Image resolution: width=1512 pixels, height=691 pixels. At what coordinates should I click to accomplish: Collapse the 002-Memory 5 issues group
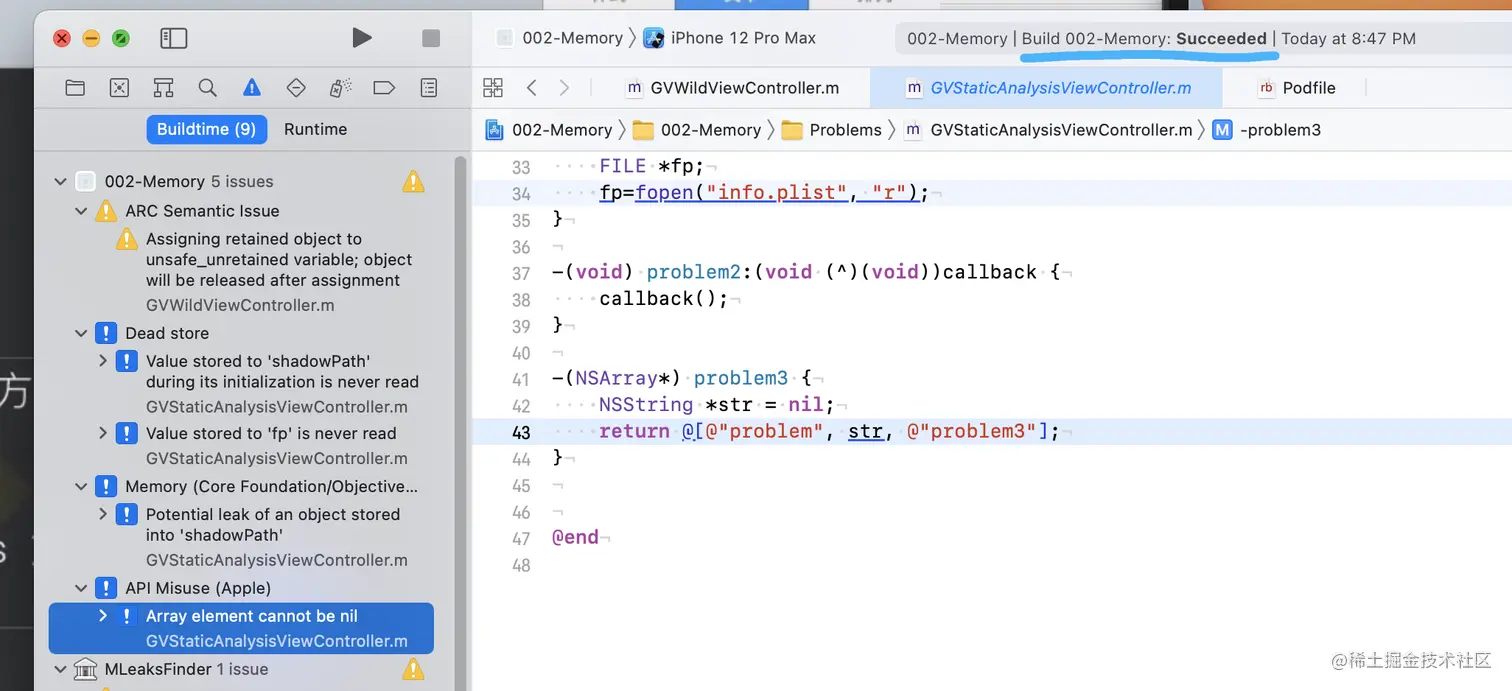[x=60, y=181]
